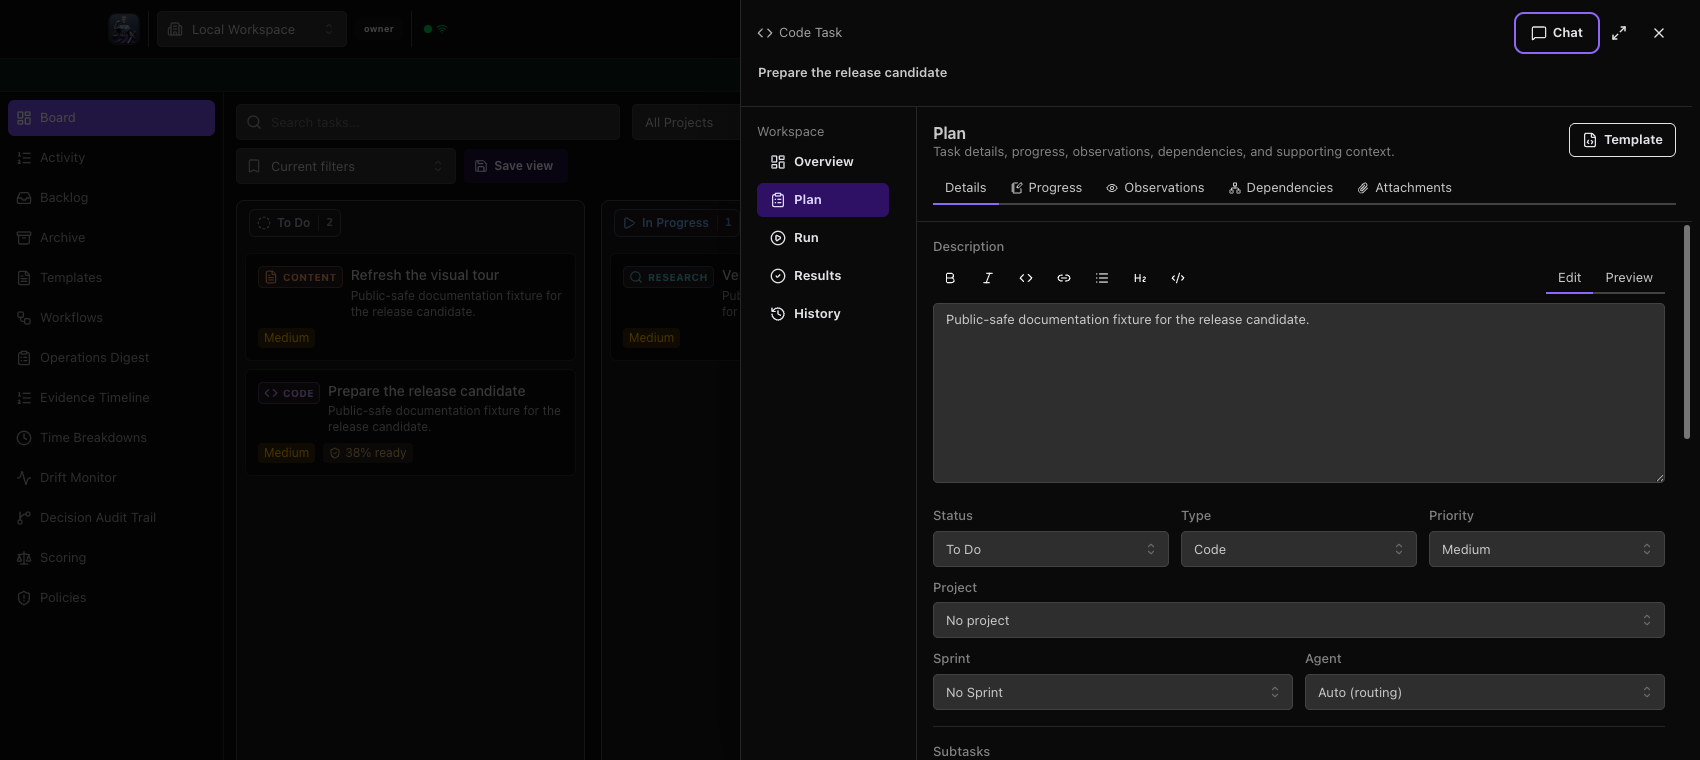
Task: Close the Code Task panel
Action: point(1659,33)
